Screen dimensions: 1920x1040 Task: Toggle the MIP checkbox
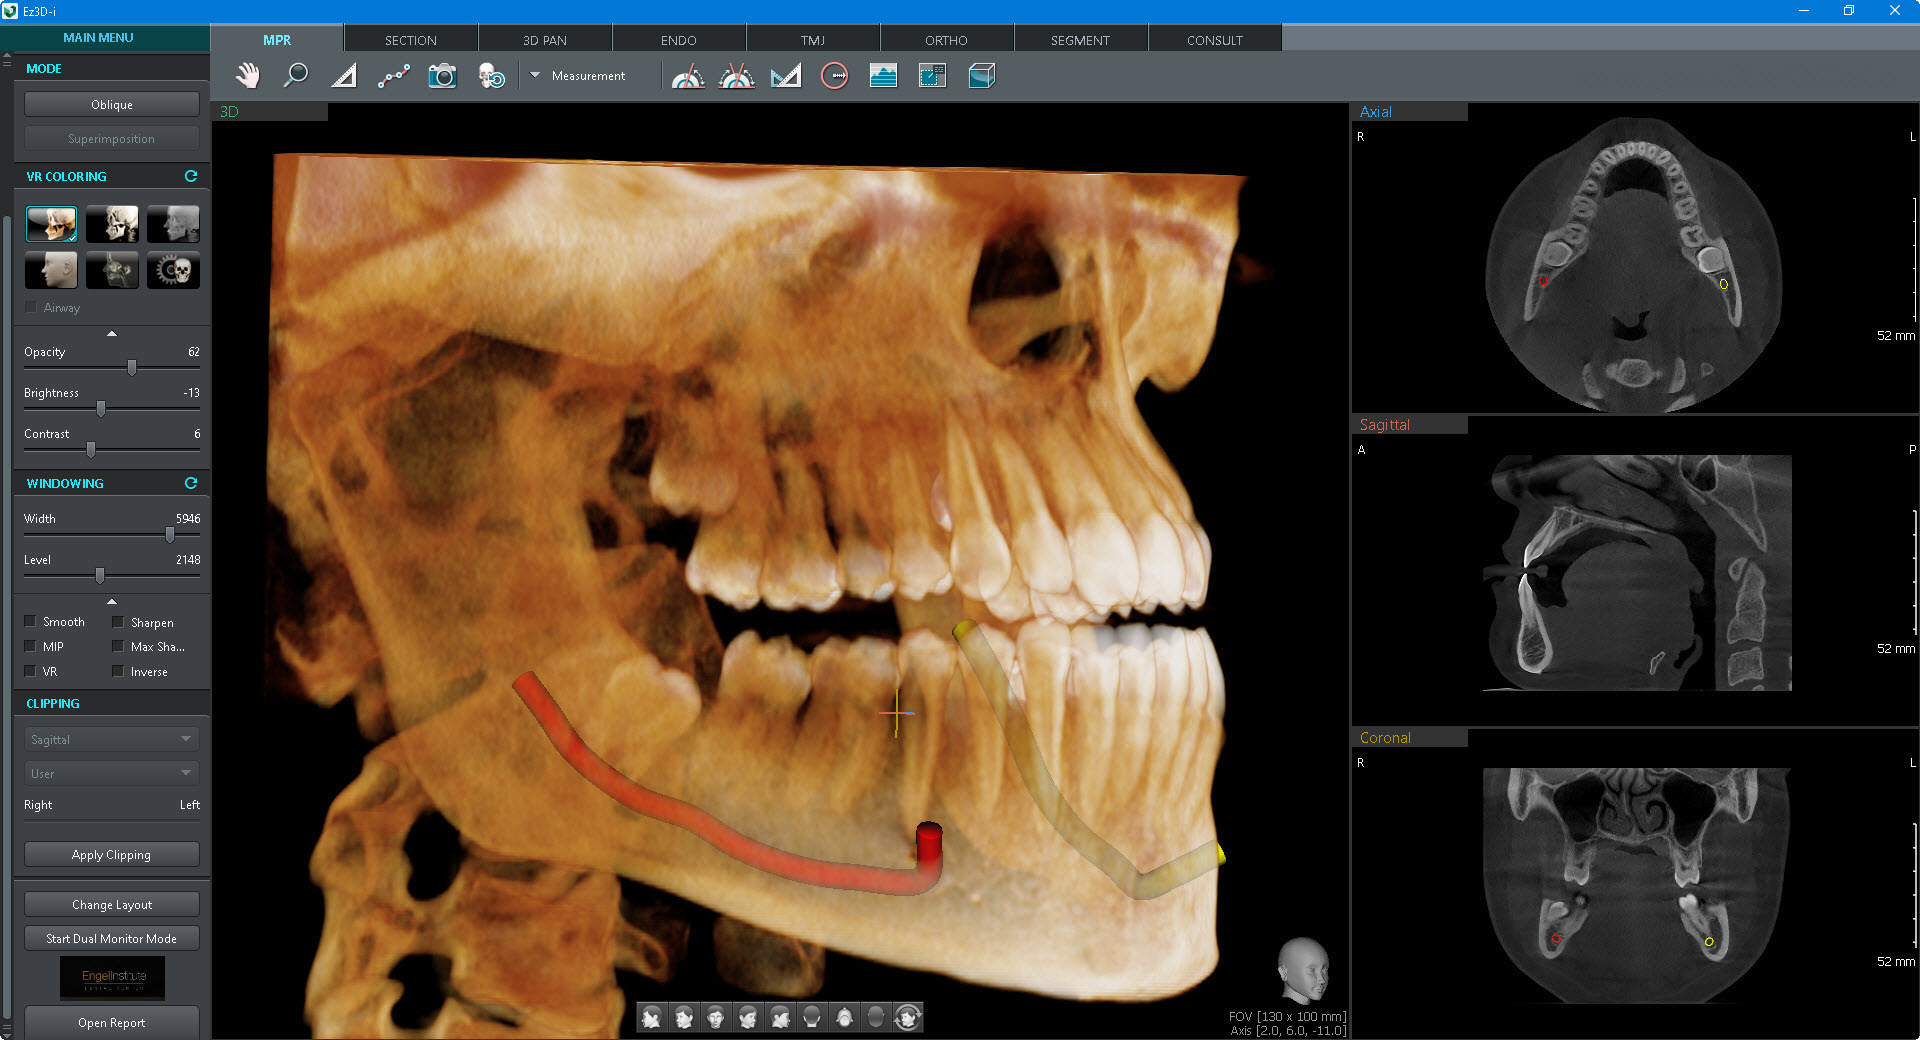pyautogui.click(x=30, y=646)
